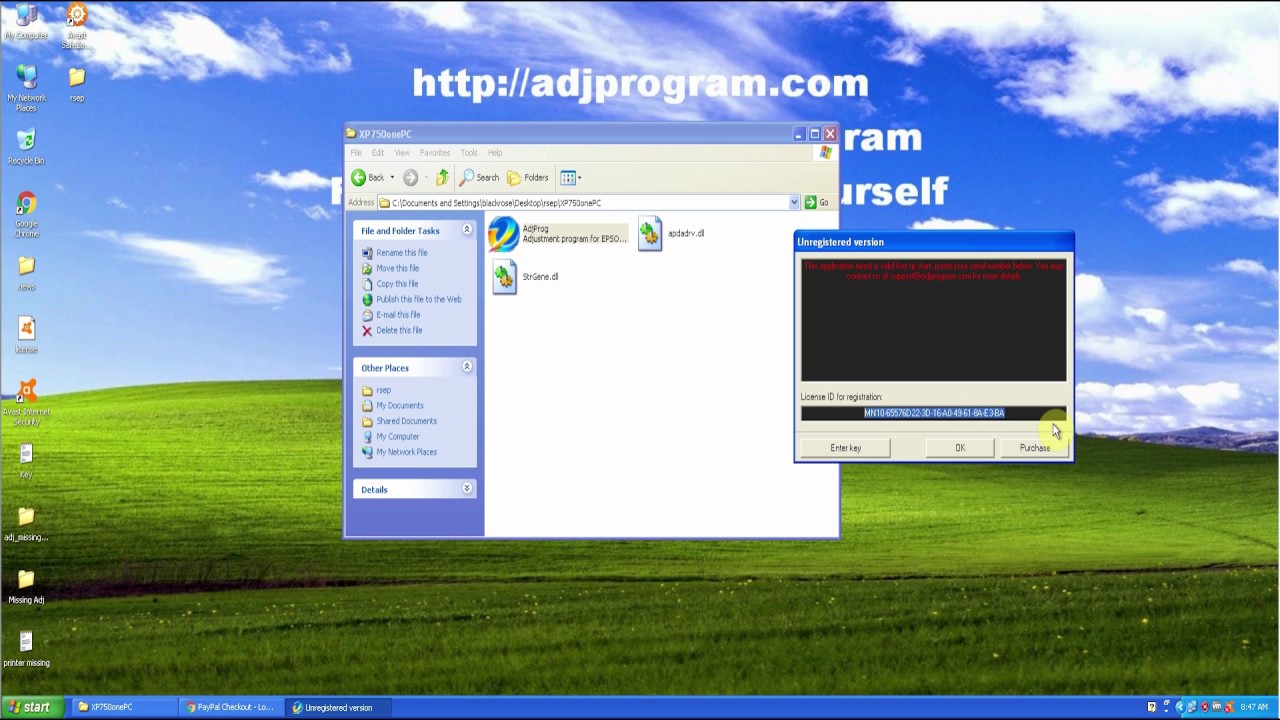Click the License ID field
Viewport: 1280px width, 720px height.
[933, 413]
